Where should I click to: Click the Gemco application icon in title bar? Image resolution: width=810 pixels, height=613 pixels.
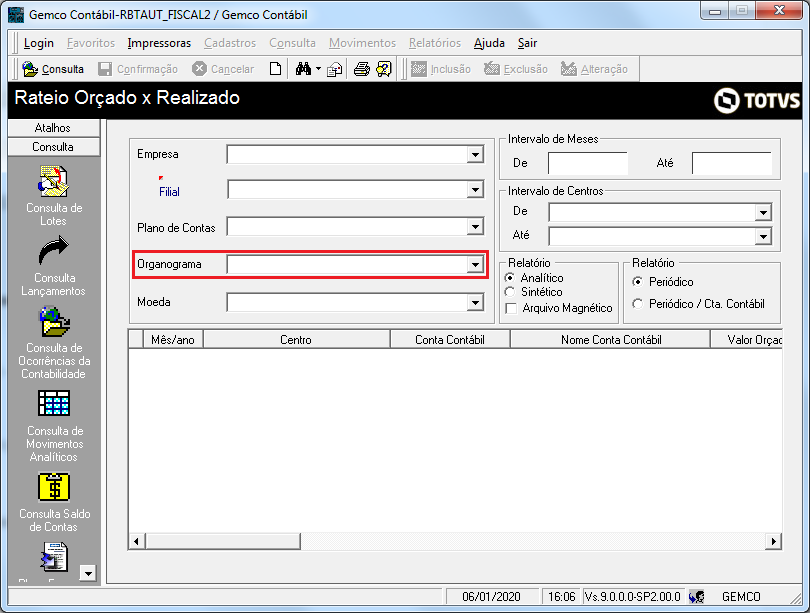[x=16, y=14]
